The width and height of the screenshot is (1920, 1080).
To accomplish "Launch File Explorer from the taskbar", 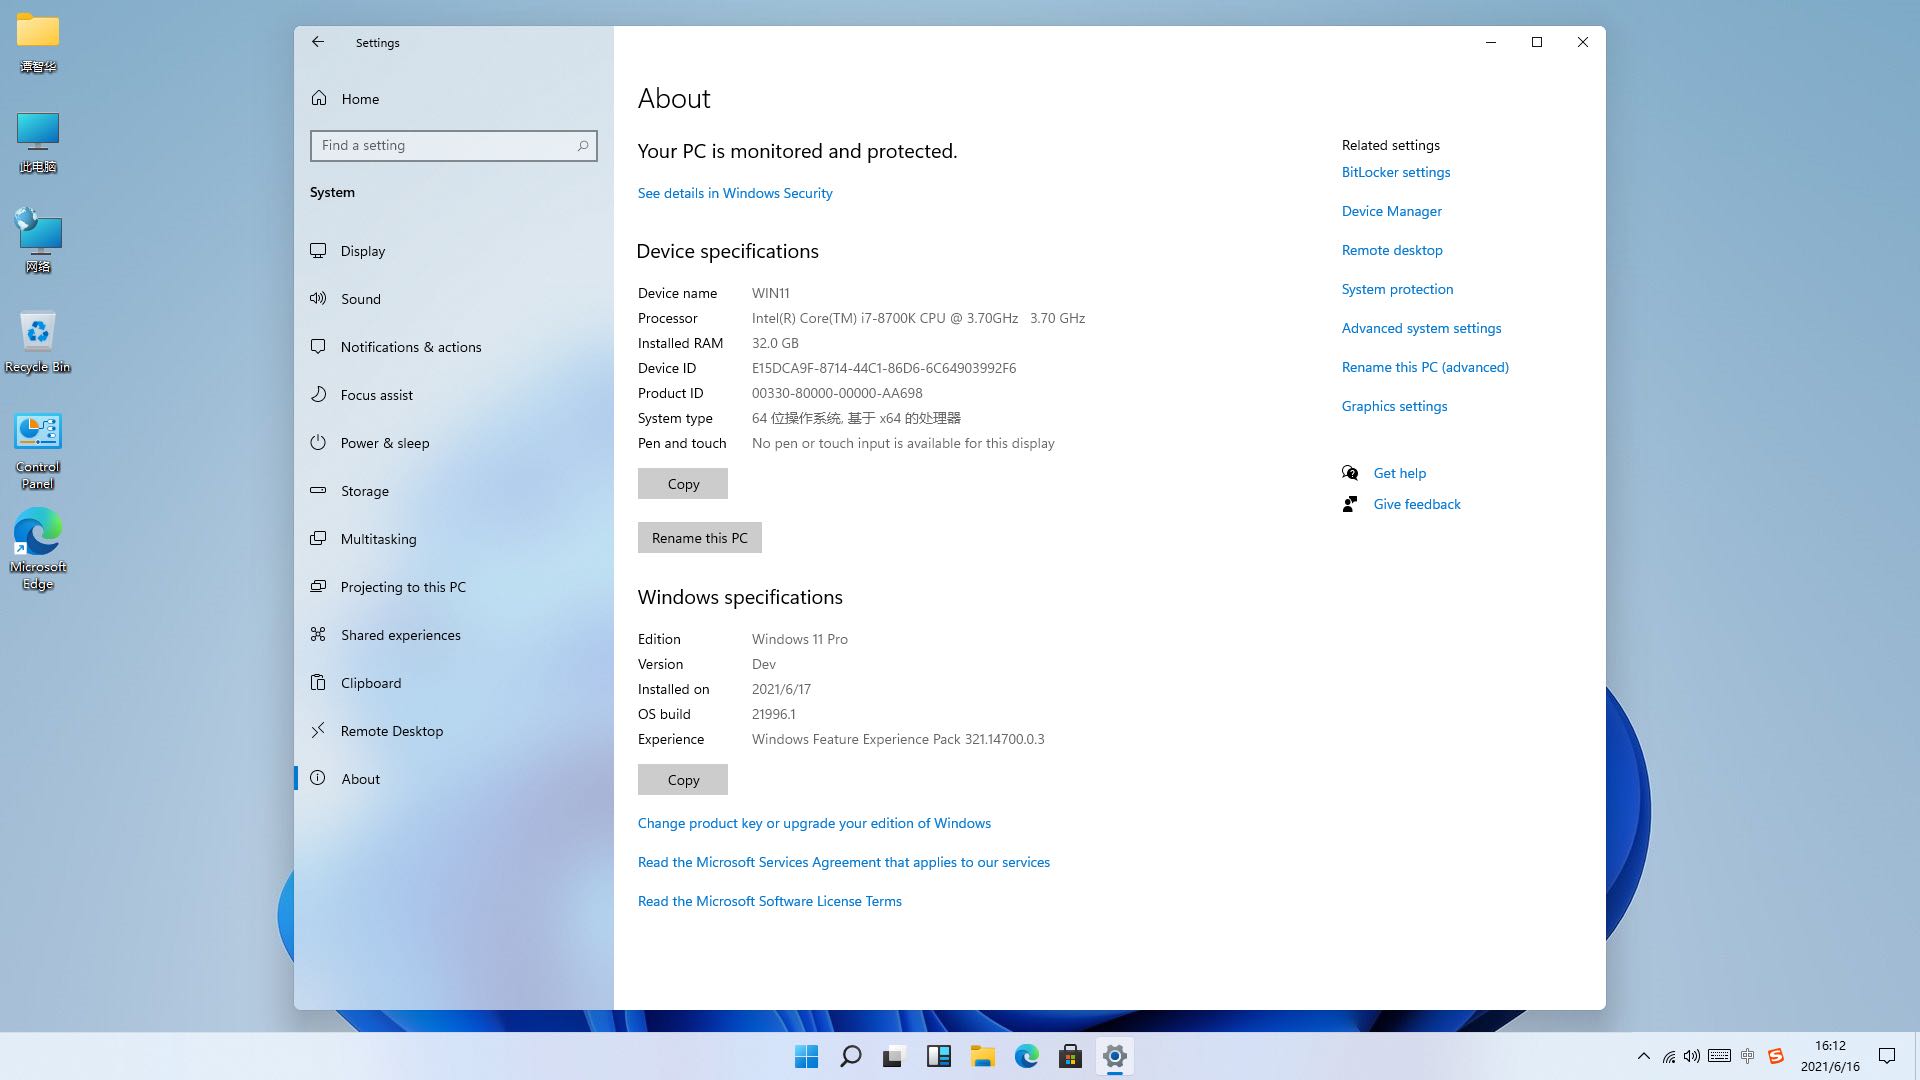I will coord(982,1056).
